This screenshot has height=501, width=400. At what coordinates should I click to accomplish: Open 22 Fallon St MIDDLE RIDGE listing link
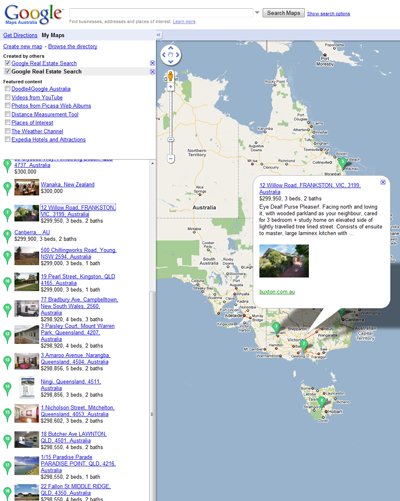pyautogui.click(x=76, y=490)
